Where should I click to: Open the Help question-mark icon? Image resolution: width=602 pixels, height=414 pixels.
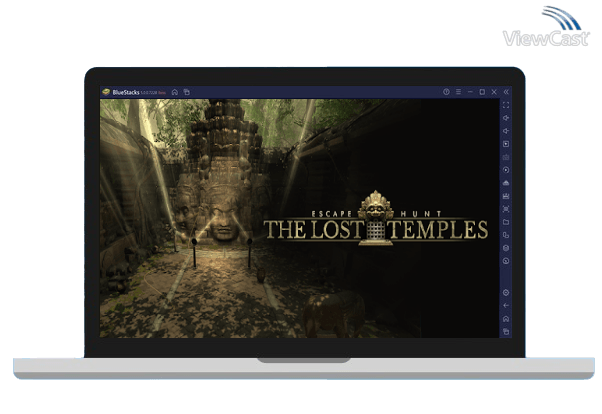(446, 92)
